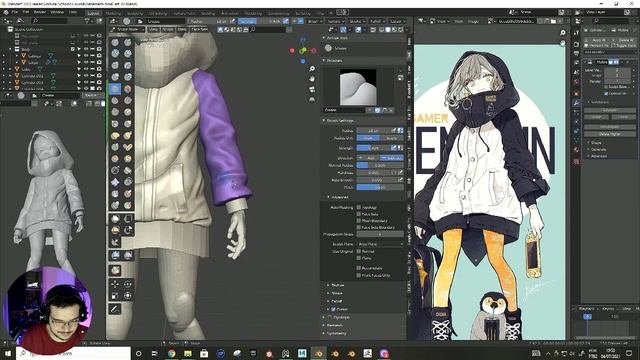Open the Sculpt Mode selector dropdown

point(128,29)
